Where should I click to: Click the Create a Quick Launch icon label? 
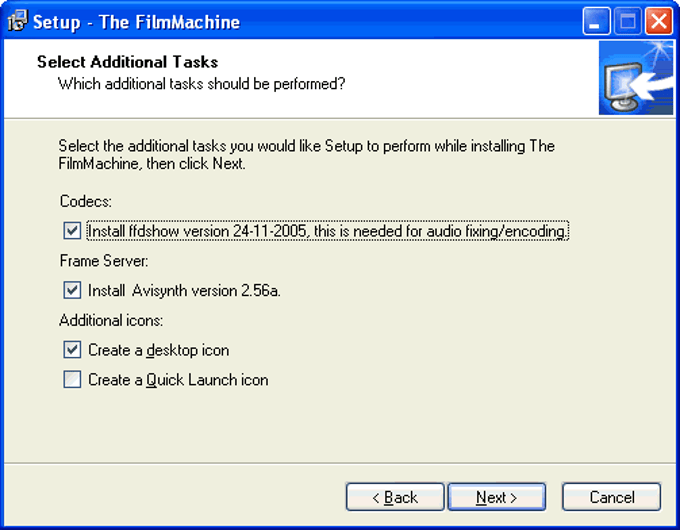click(178, 380)
